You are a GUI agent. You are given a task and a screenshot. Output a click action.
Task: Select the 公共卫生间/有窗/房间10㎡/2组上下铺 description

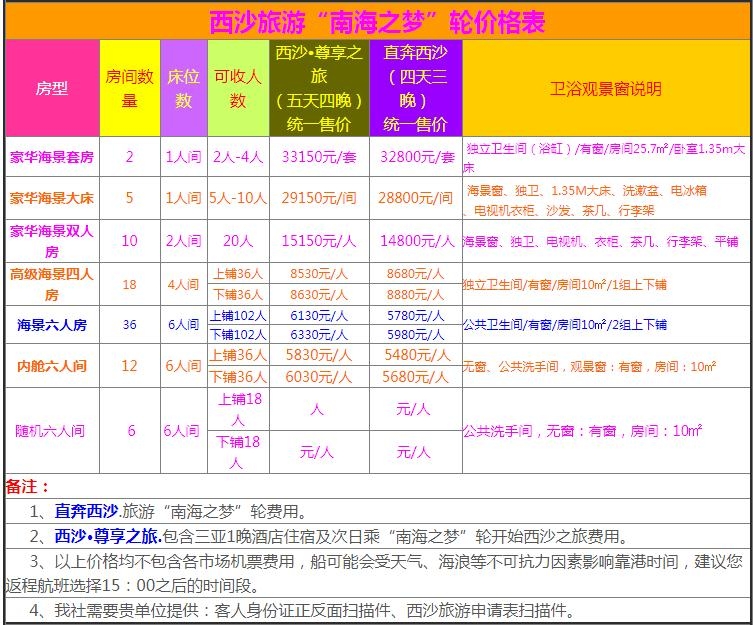pyautogui.click(x=565, y=325)
